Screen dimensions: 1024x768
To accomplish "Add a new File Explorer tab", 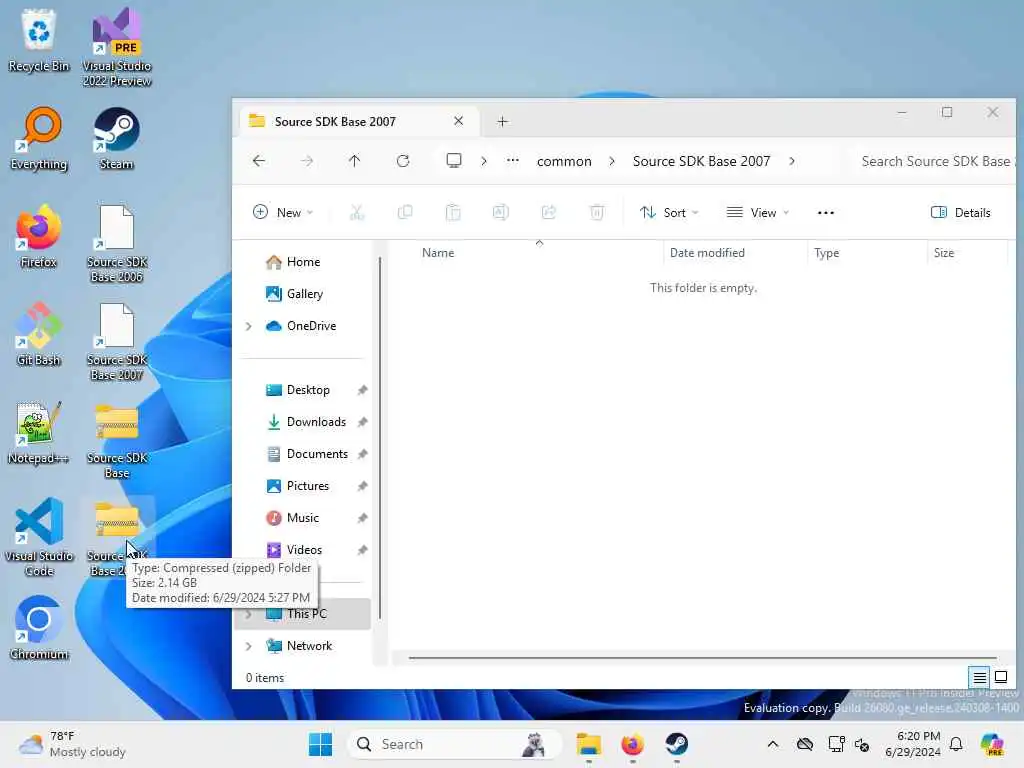I will click(x=502, y=121).
